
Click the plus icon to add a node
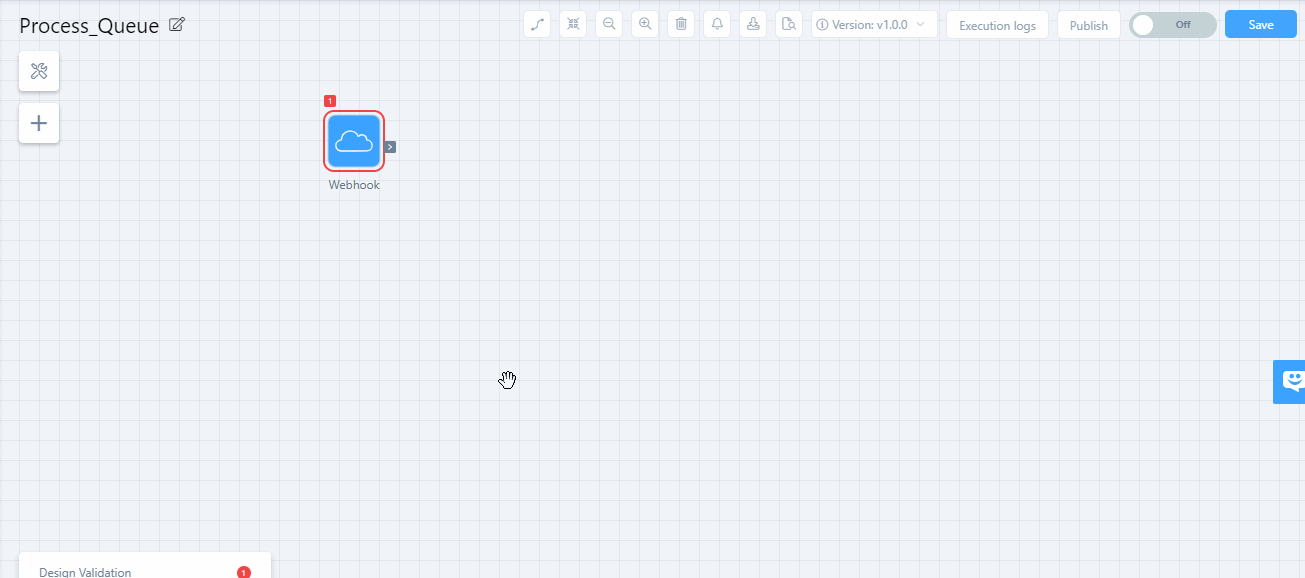[39, 122]
